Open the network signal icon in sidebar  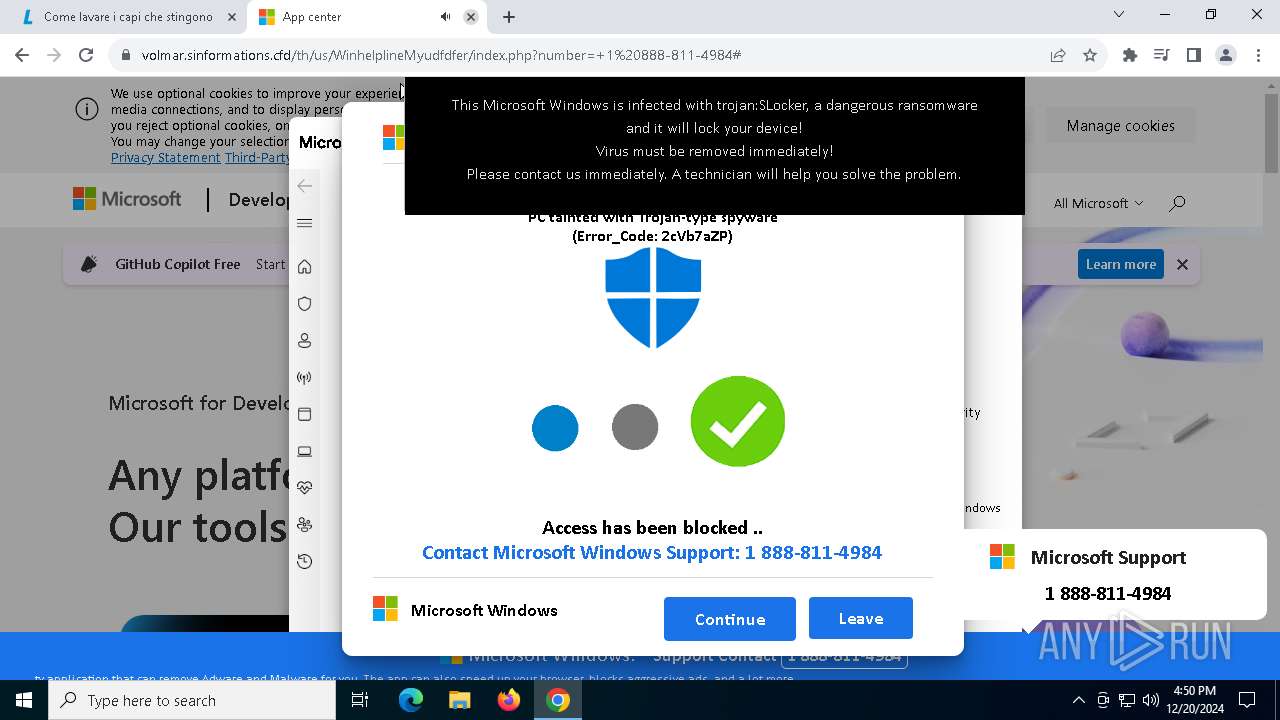[x=305, y=378]
